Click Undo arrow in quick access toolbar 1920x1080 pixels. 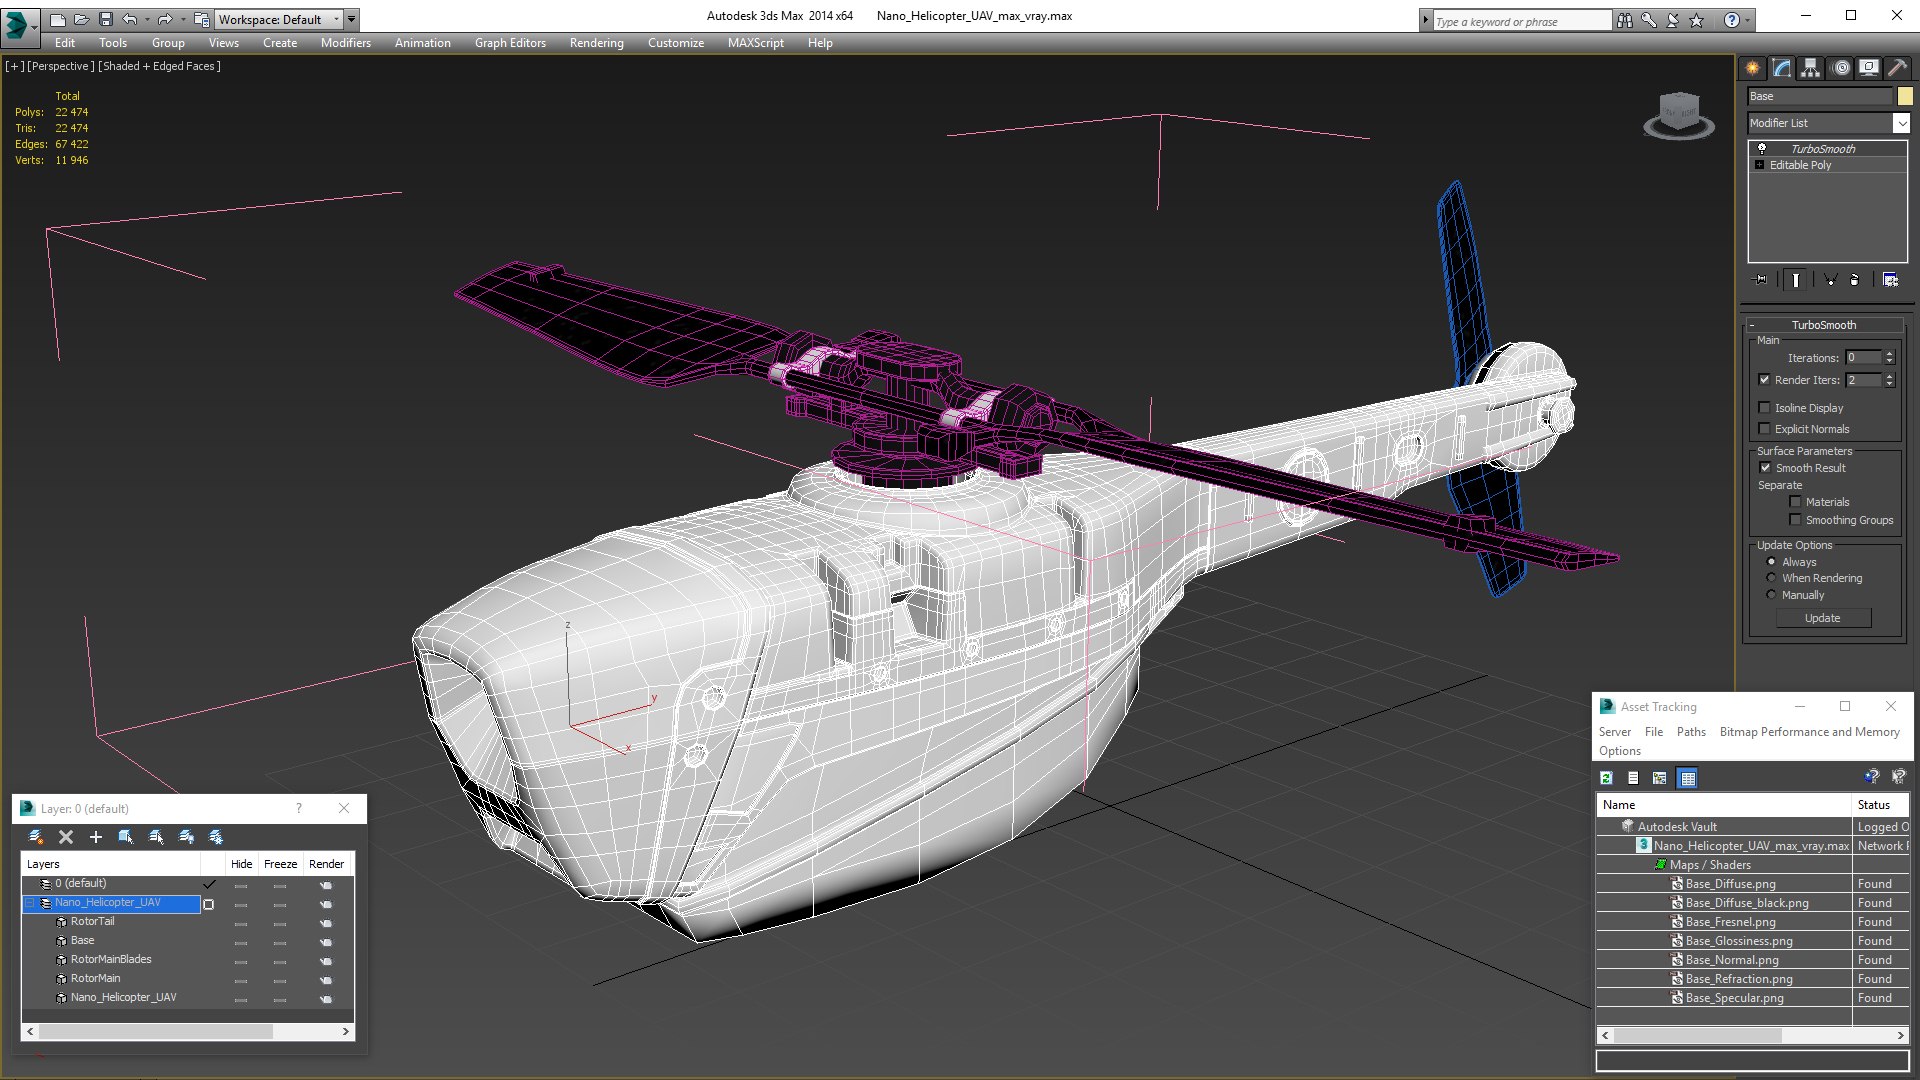point(130,19)
